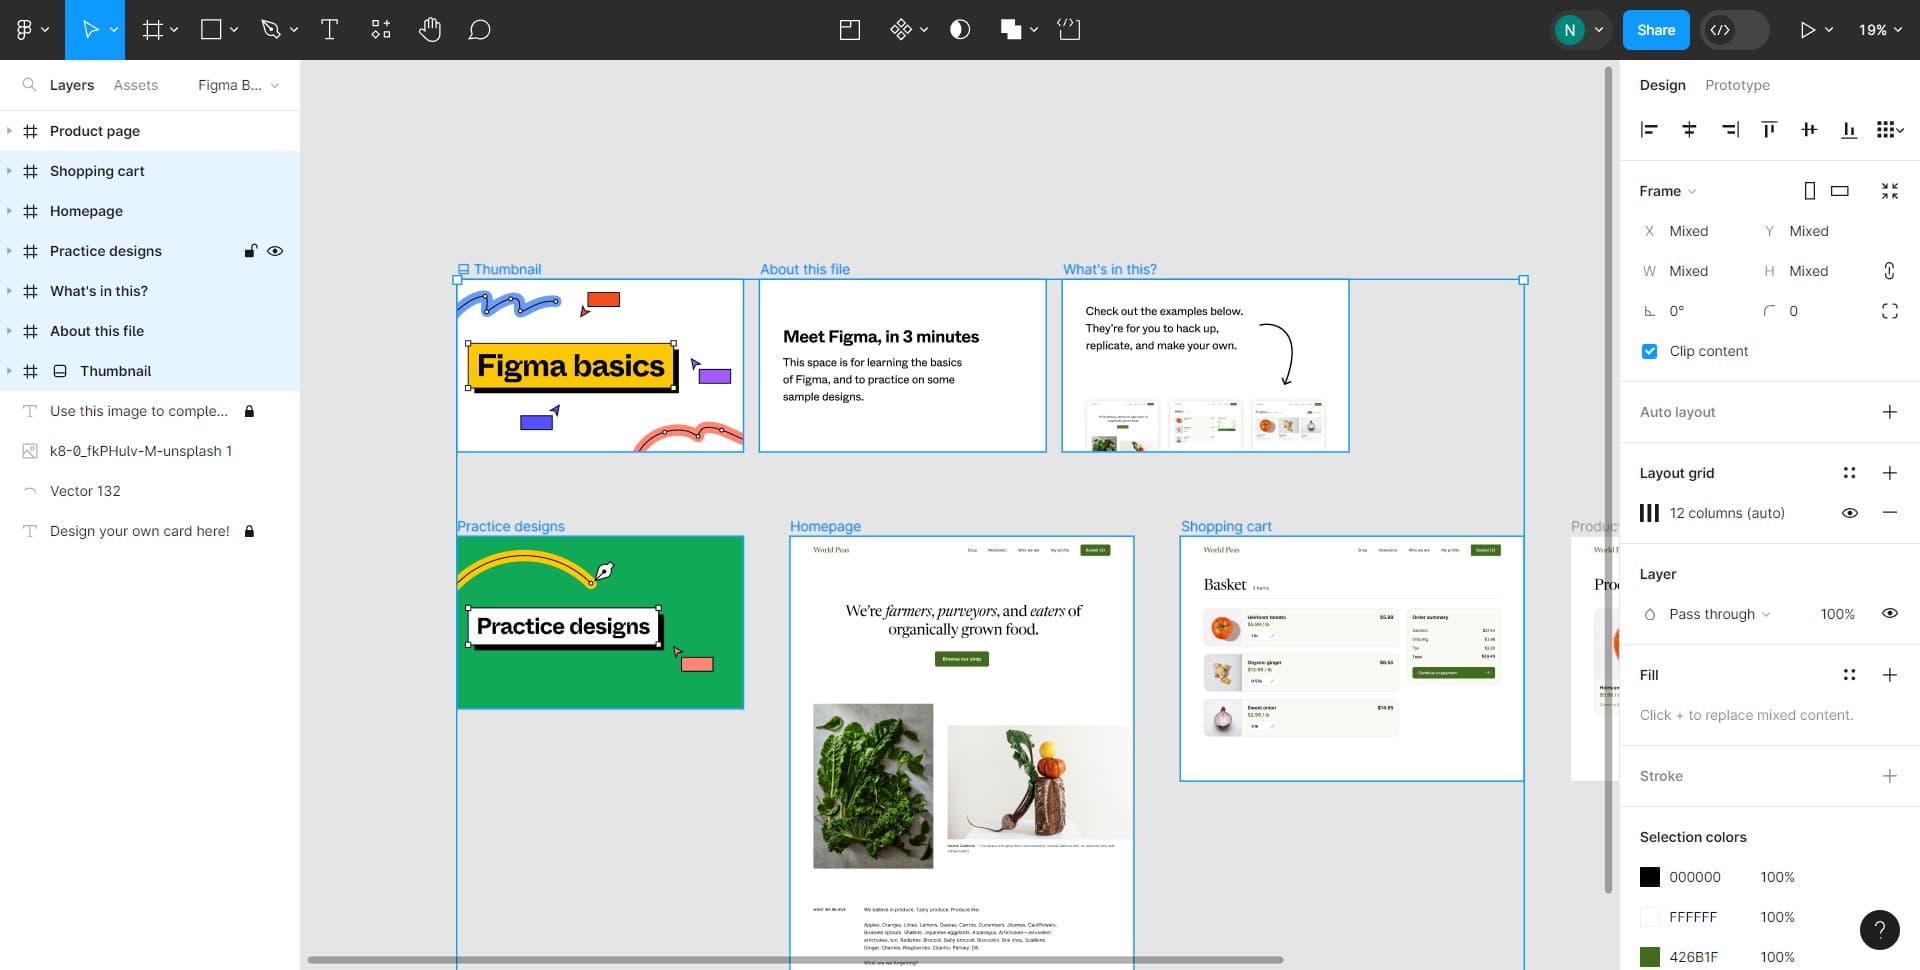This screenshot has height=970, width=1920.
Task: Click the Share button
Action: pos(1655,29)
